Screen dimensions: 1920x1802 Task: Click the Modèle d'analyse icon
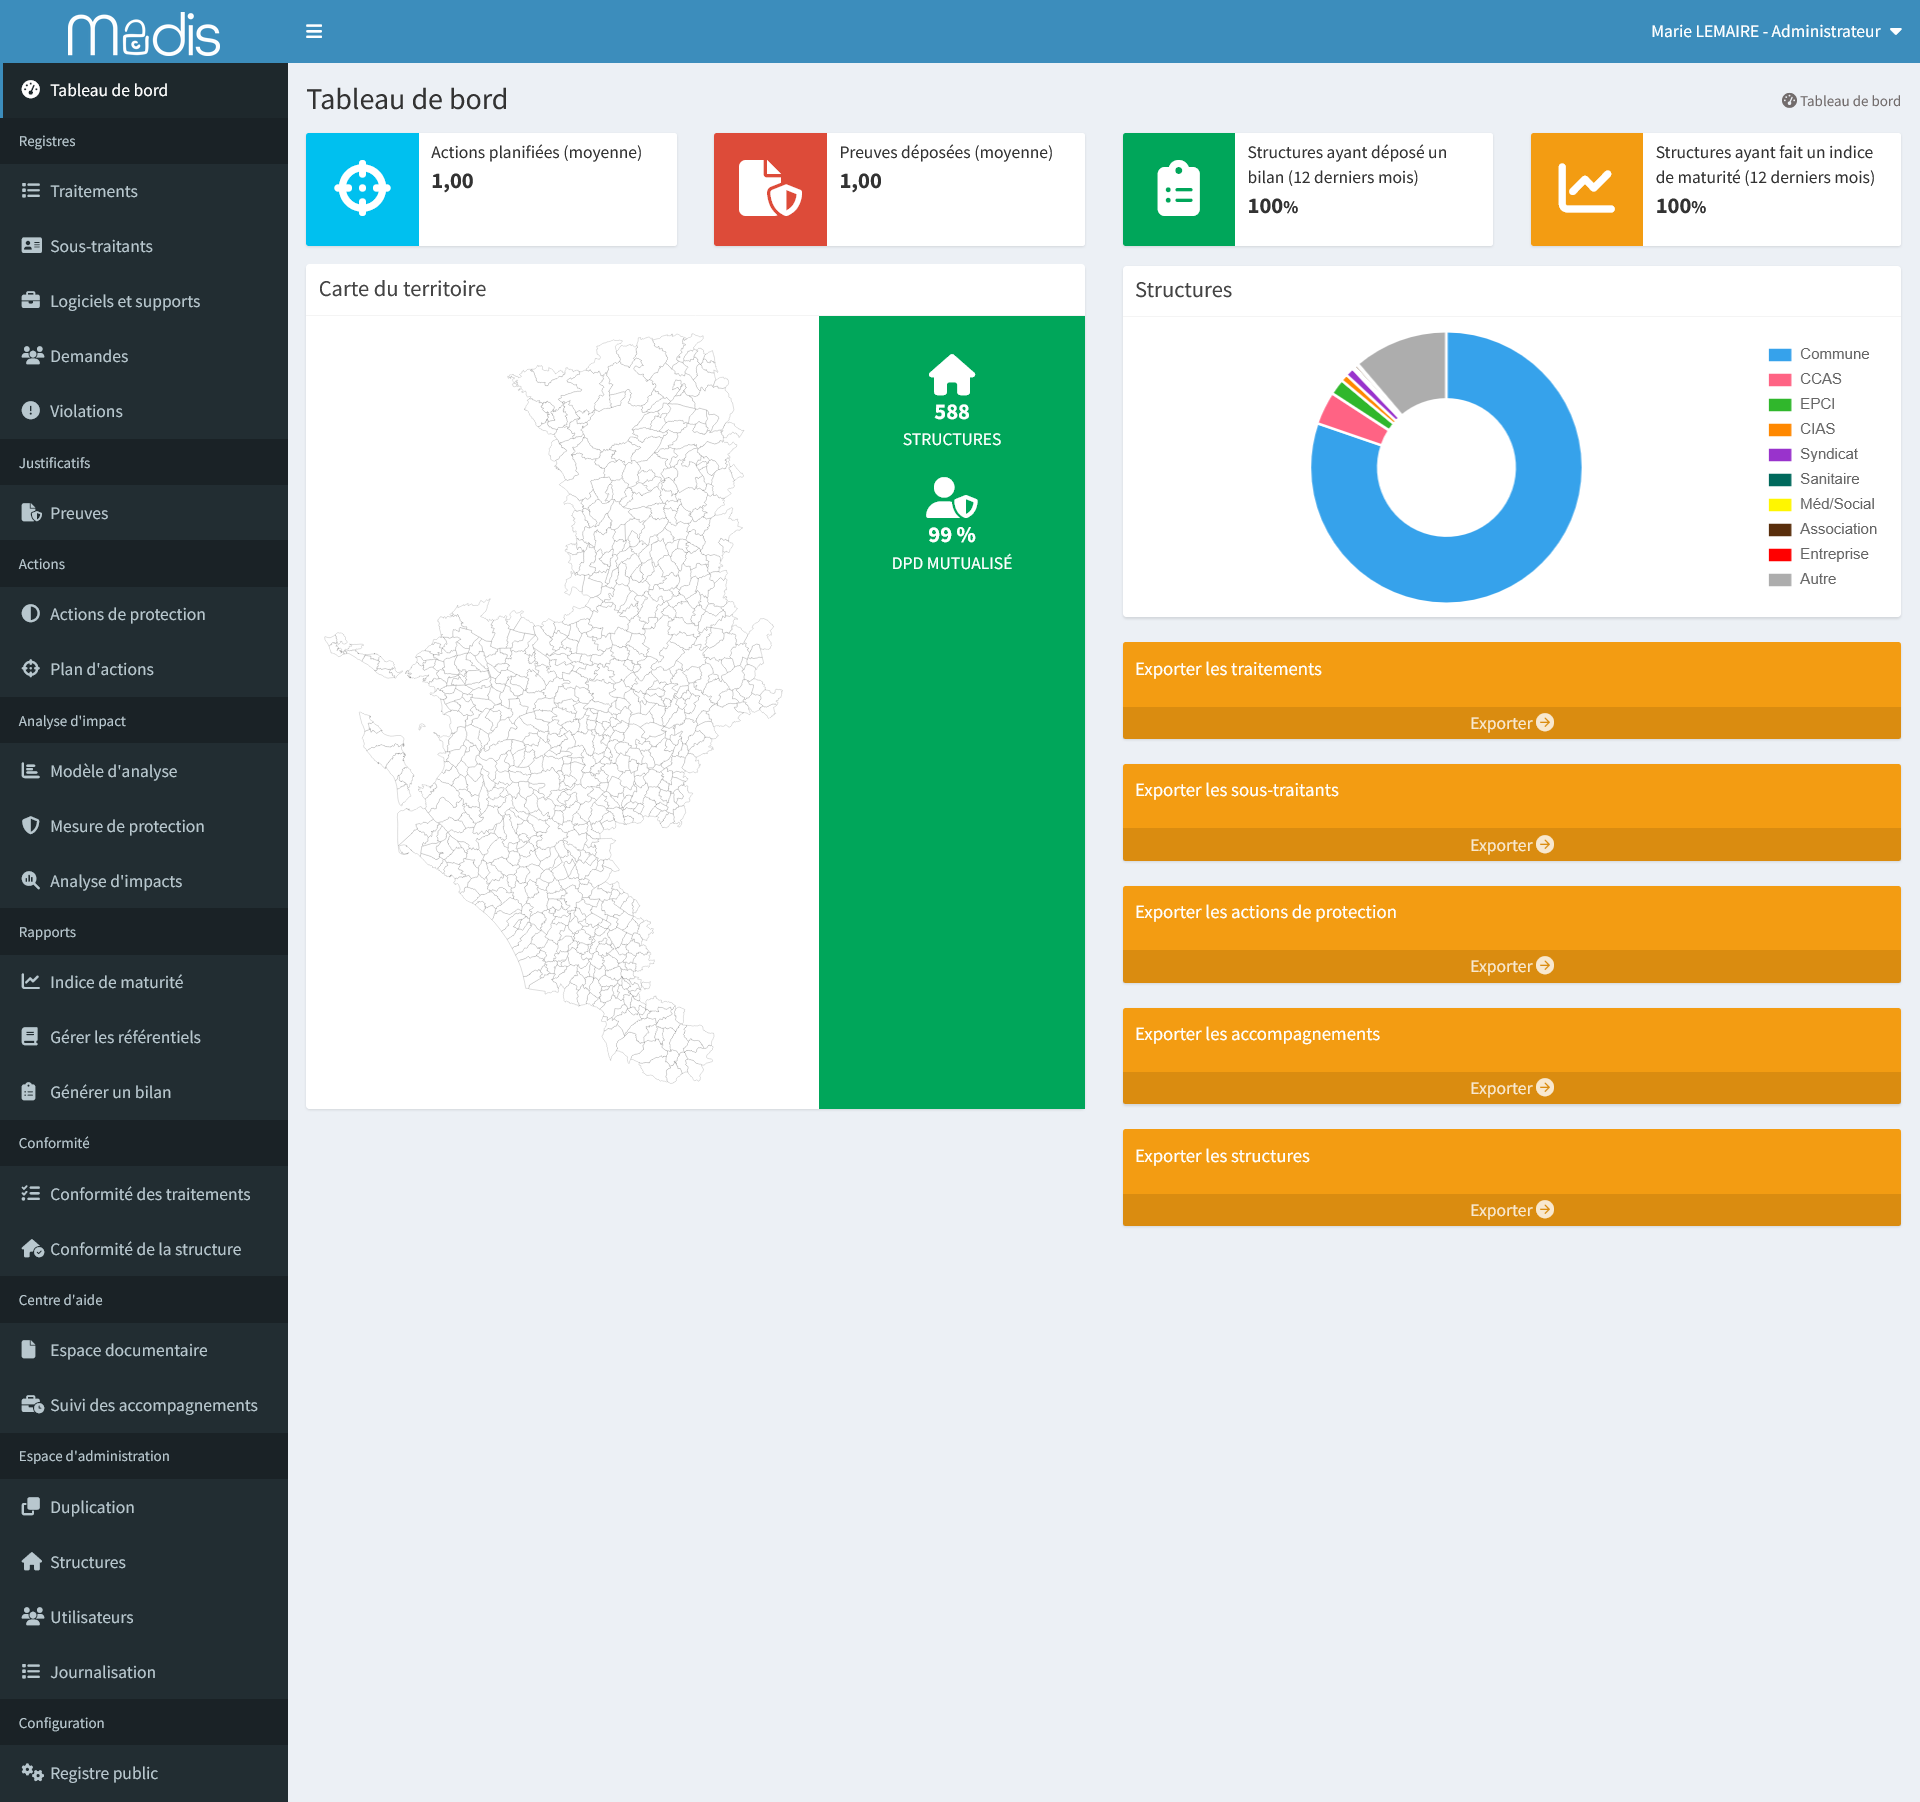click(x=31, y=770)
